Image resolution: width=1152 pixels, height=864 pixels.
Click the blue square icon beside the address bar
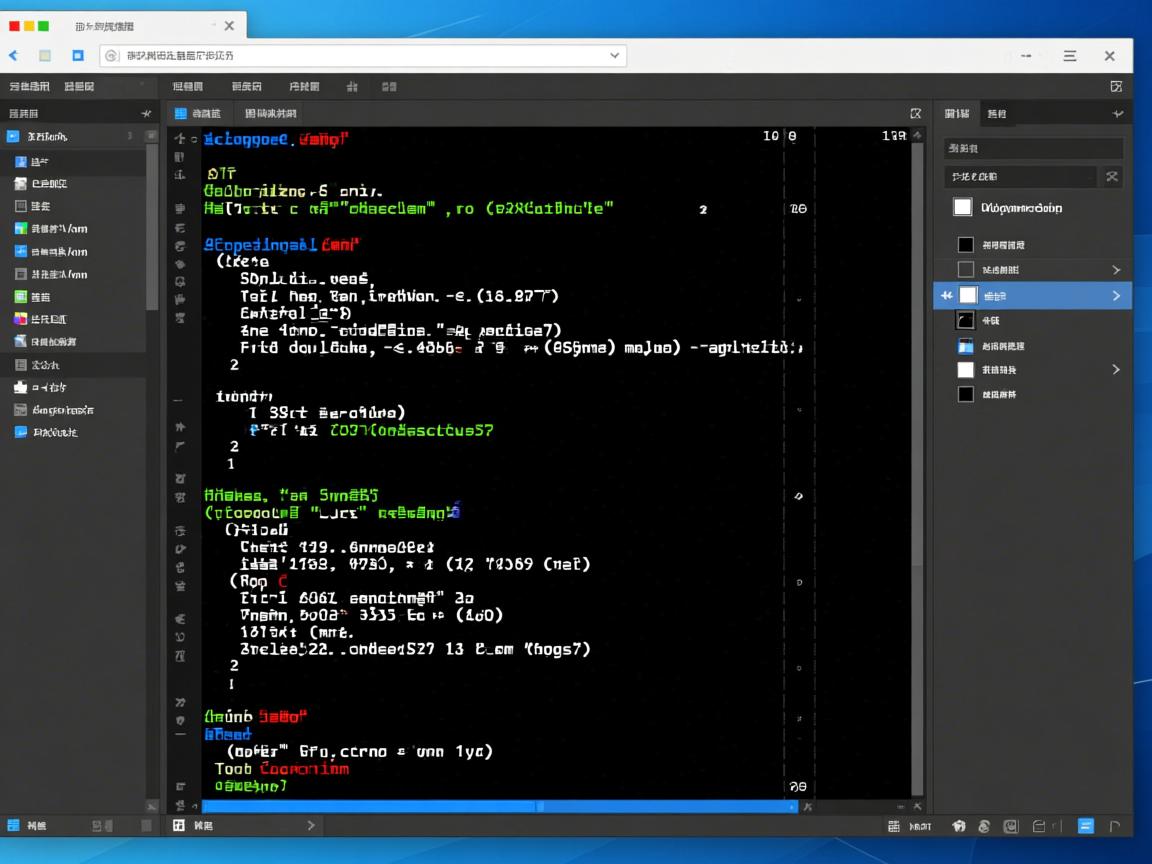(78, 56)
